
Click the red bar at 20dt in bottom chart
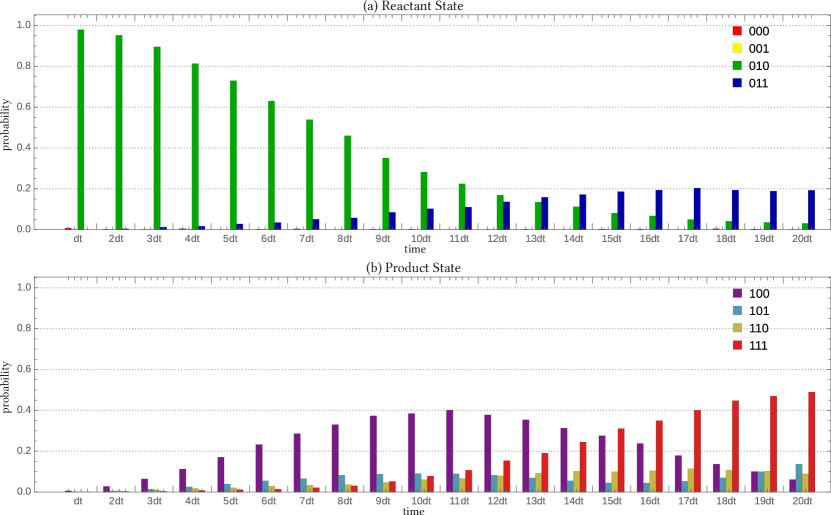pyautogui.click(x=811, y=441)
